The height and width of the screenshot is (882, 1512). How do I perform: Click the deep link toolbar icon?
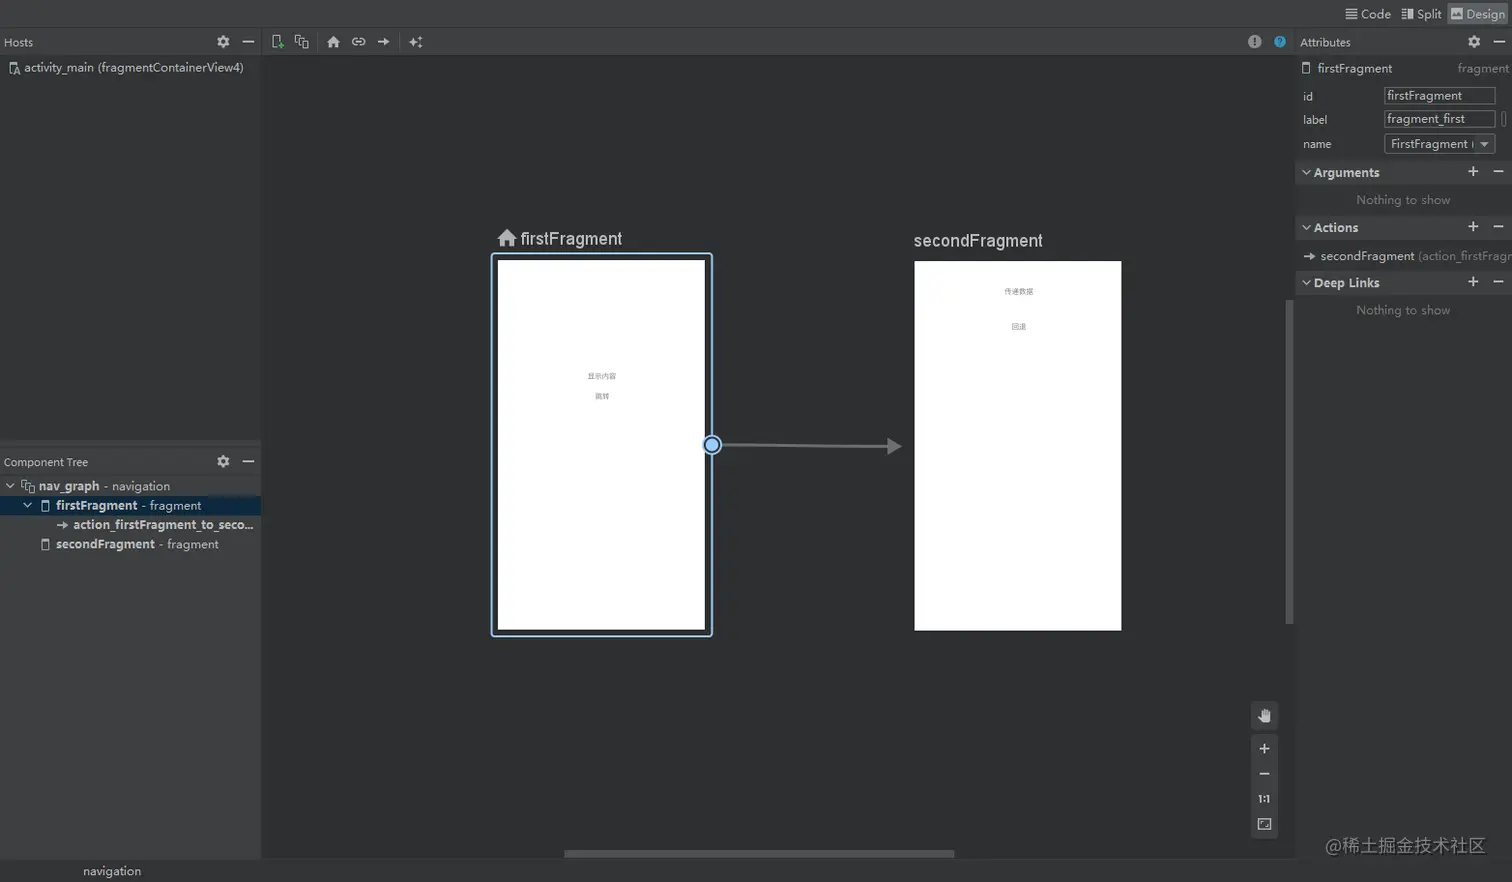tap(358, 42)
